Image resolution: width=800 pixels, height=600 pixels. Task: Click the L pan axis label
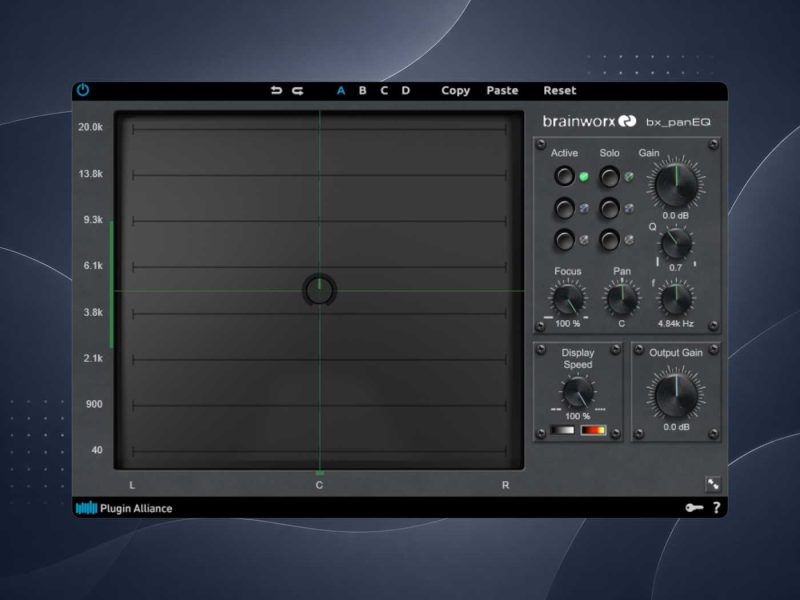pyautogui.click(x=132, y=485)
